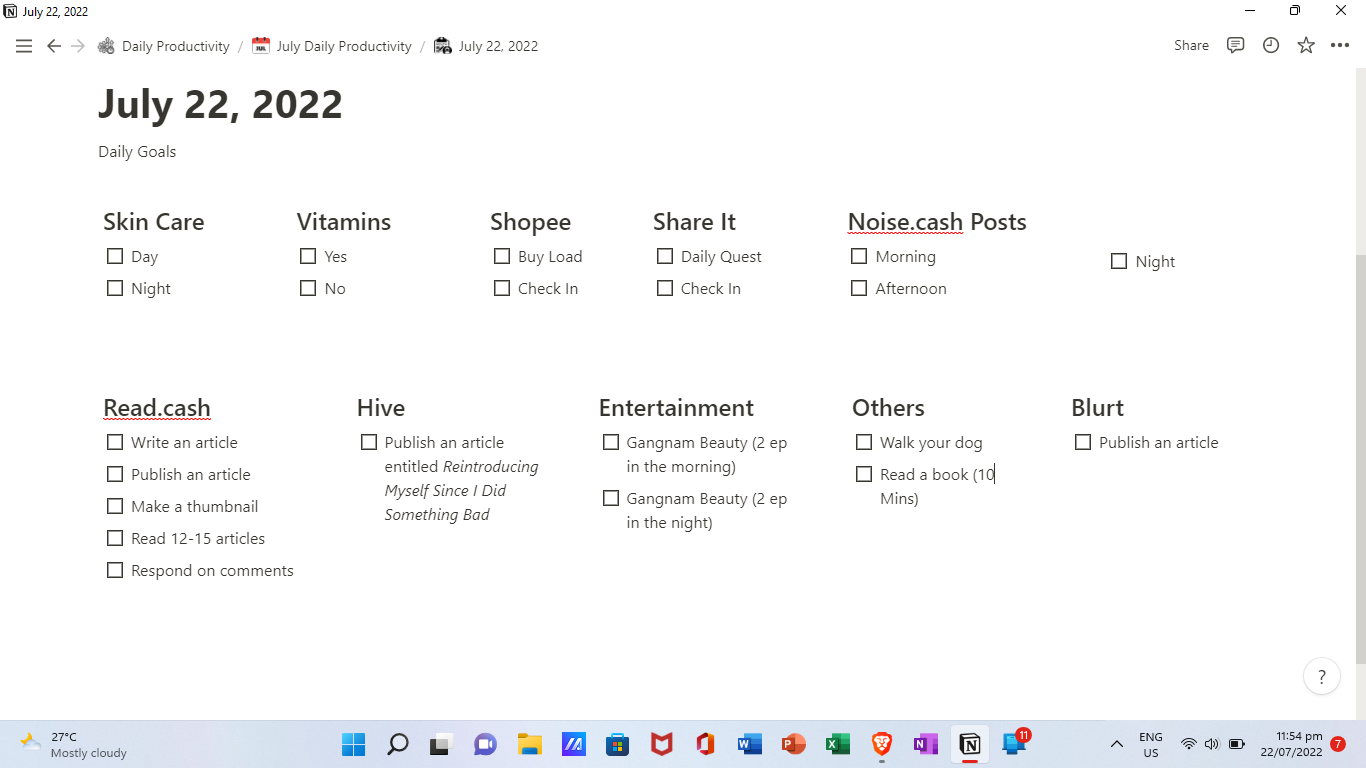Open the clock showing 11:54 pm
Viewport: 1366px width, 768px height.
[1291, 744]
